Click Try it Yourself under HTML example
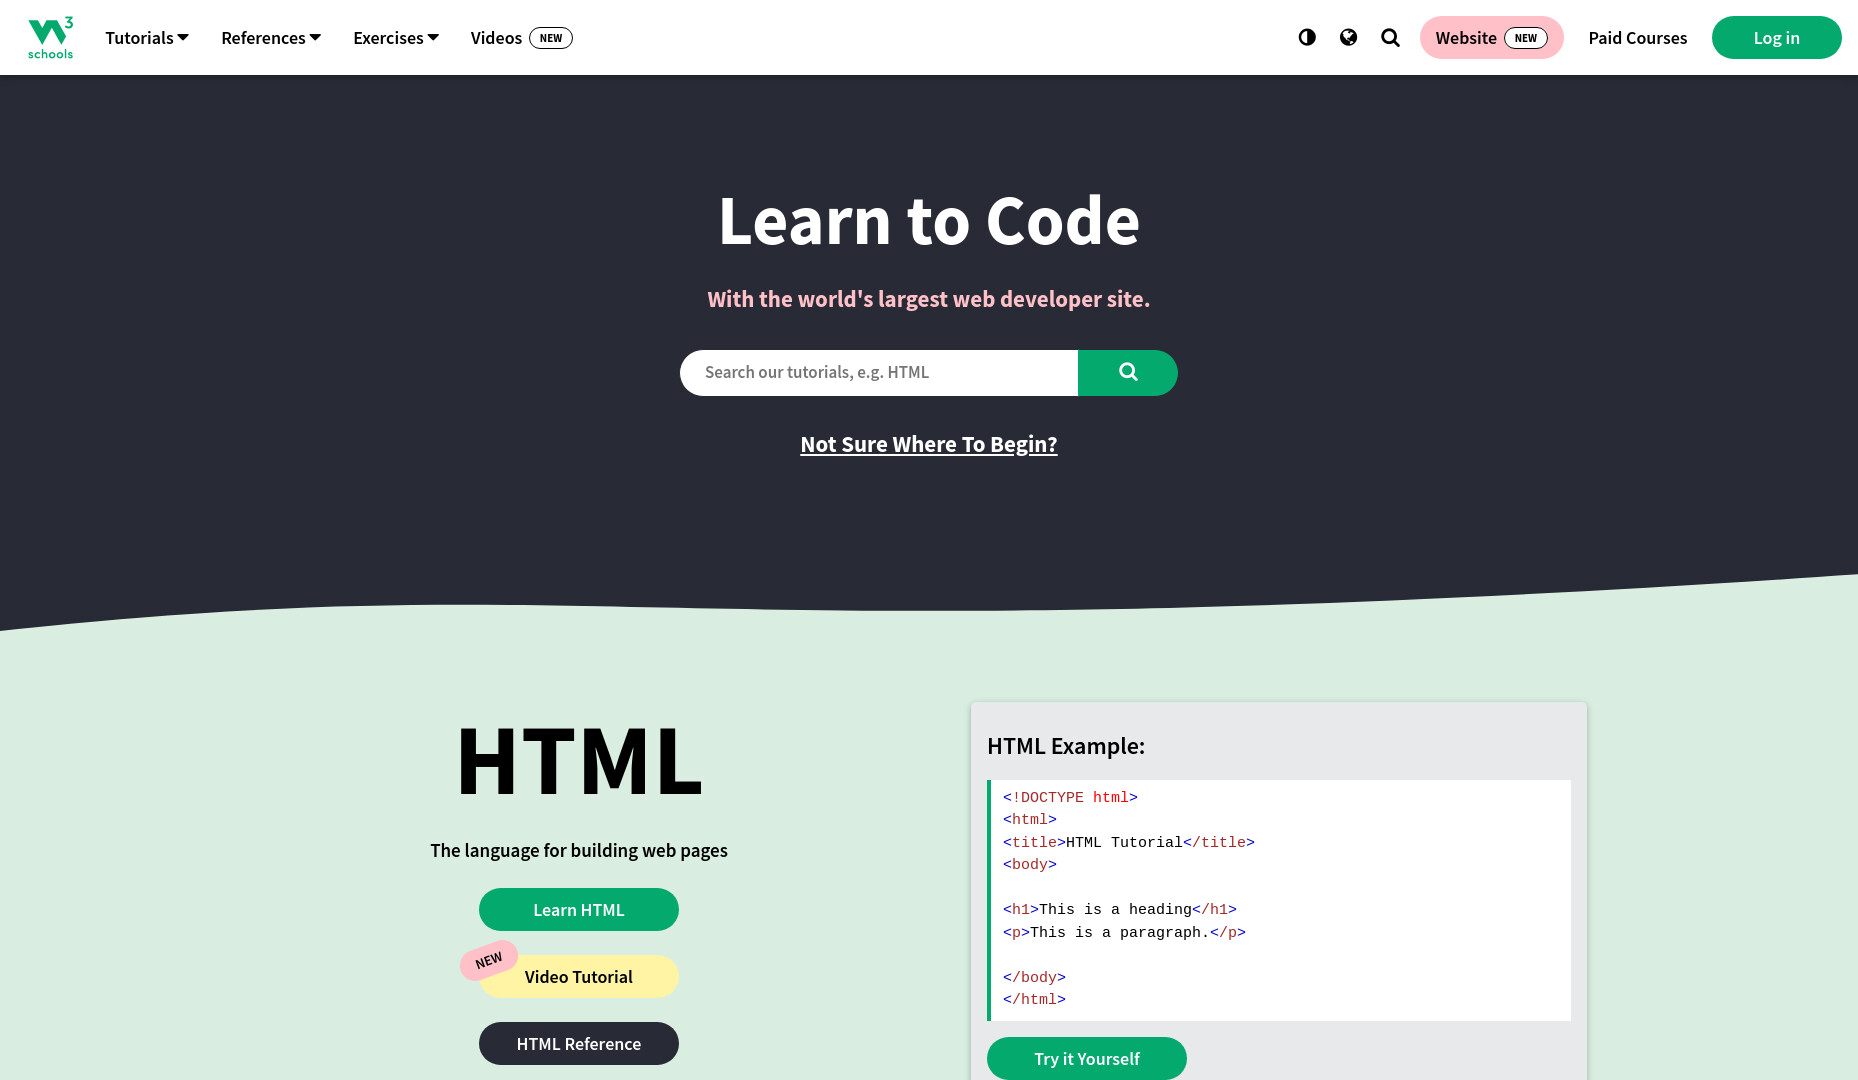 (x=1086, y=1059)
